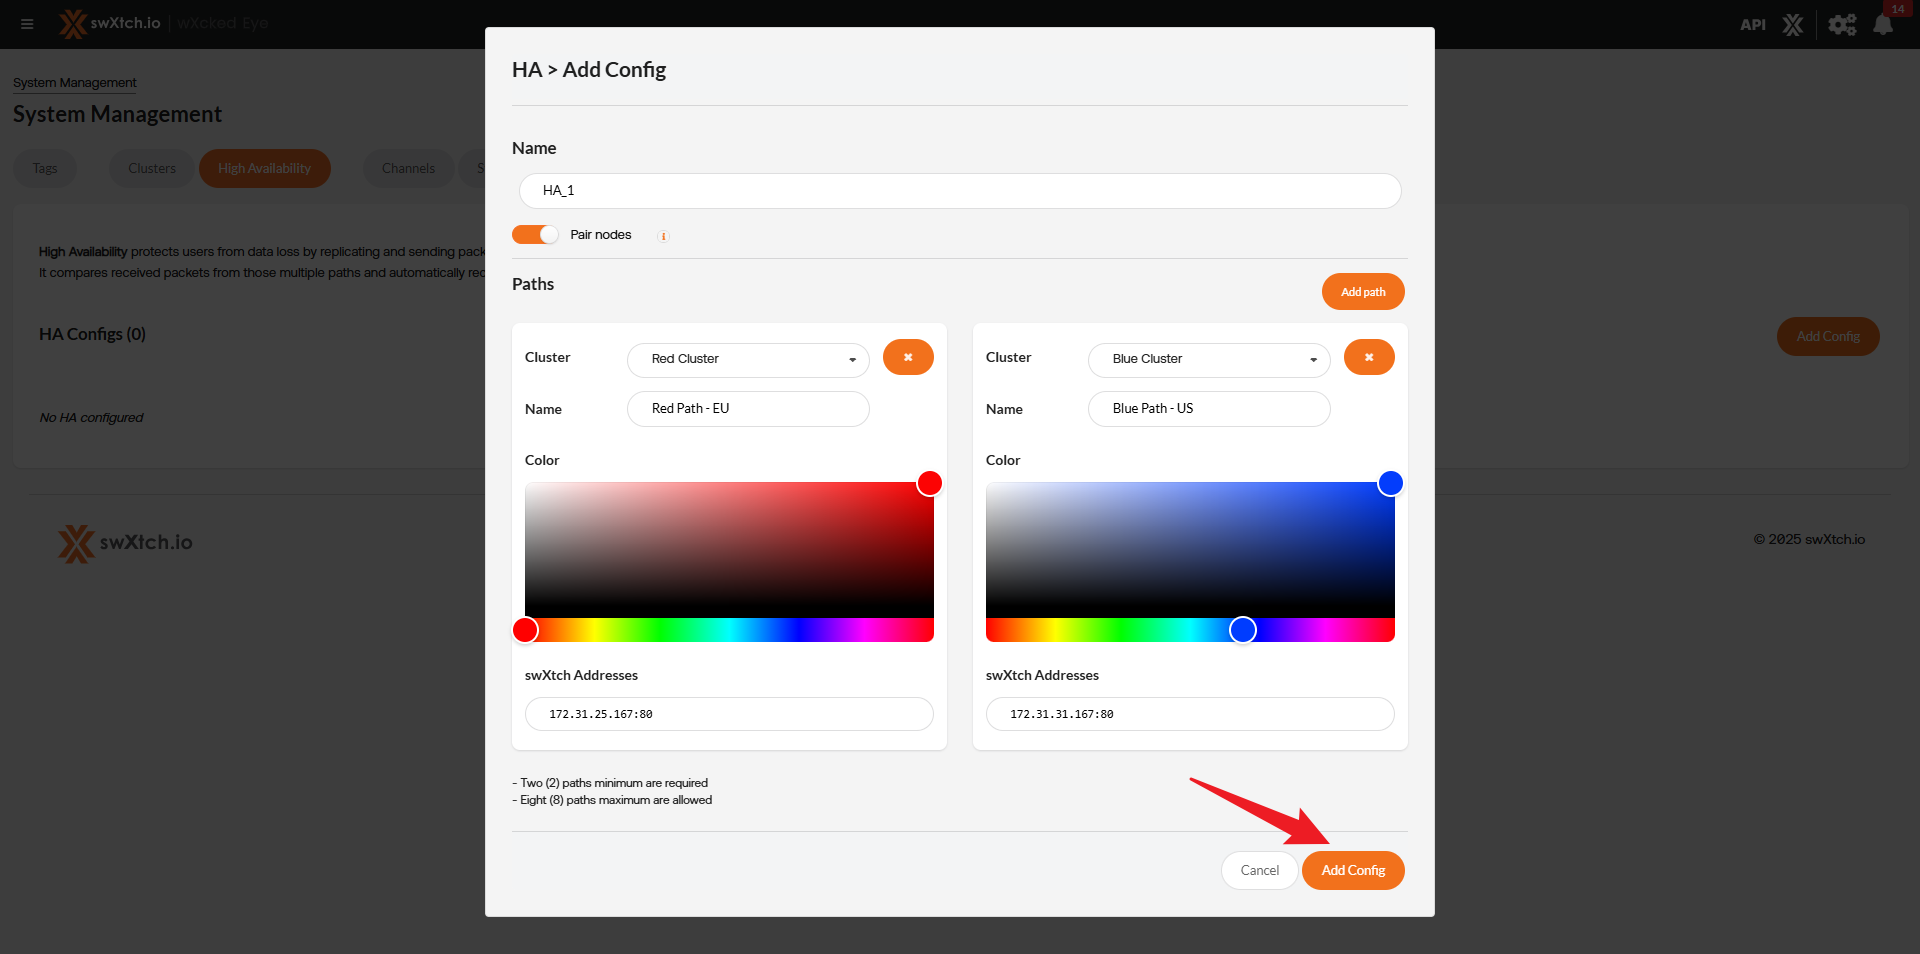1920x954 pixels.
Task: Open the notifications bell icon
Action: click(1883, 24)
